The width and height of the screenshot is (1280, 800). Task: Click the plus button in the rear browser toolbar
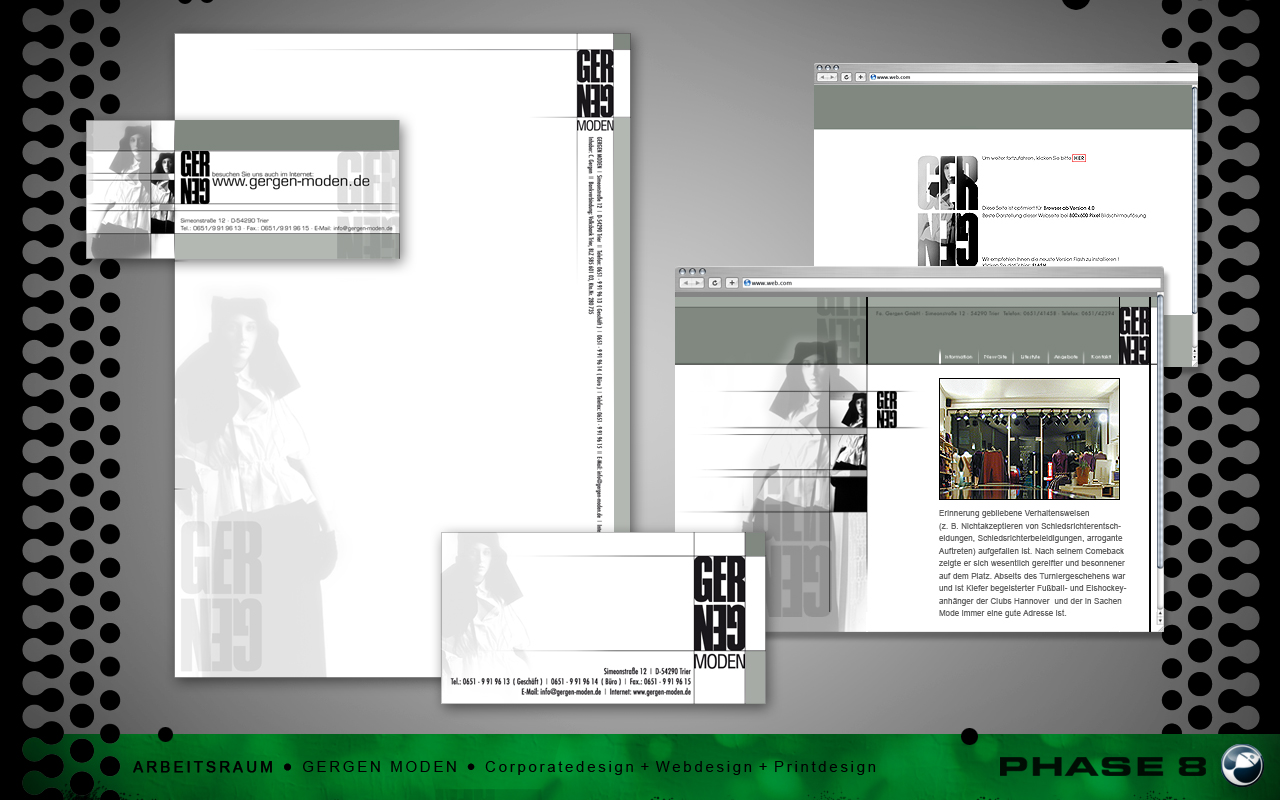(860, 76)
